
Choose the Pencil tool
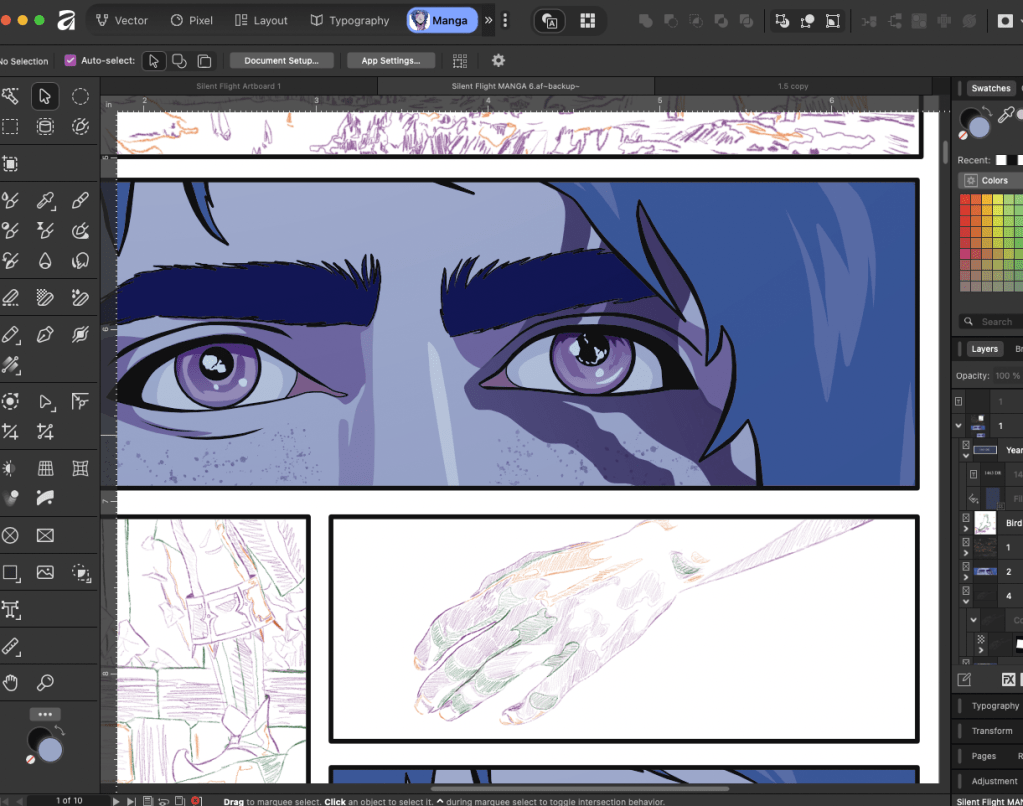(10, 333)
